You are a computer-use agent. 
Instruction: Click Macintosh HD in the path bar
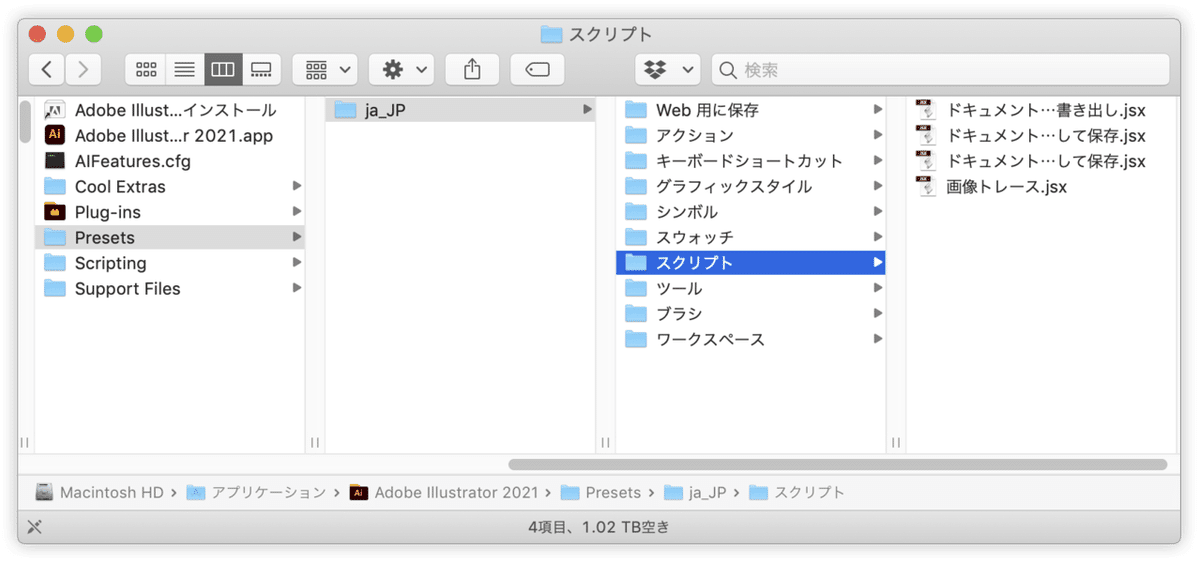(100, 492)
